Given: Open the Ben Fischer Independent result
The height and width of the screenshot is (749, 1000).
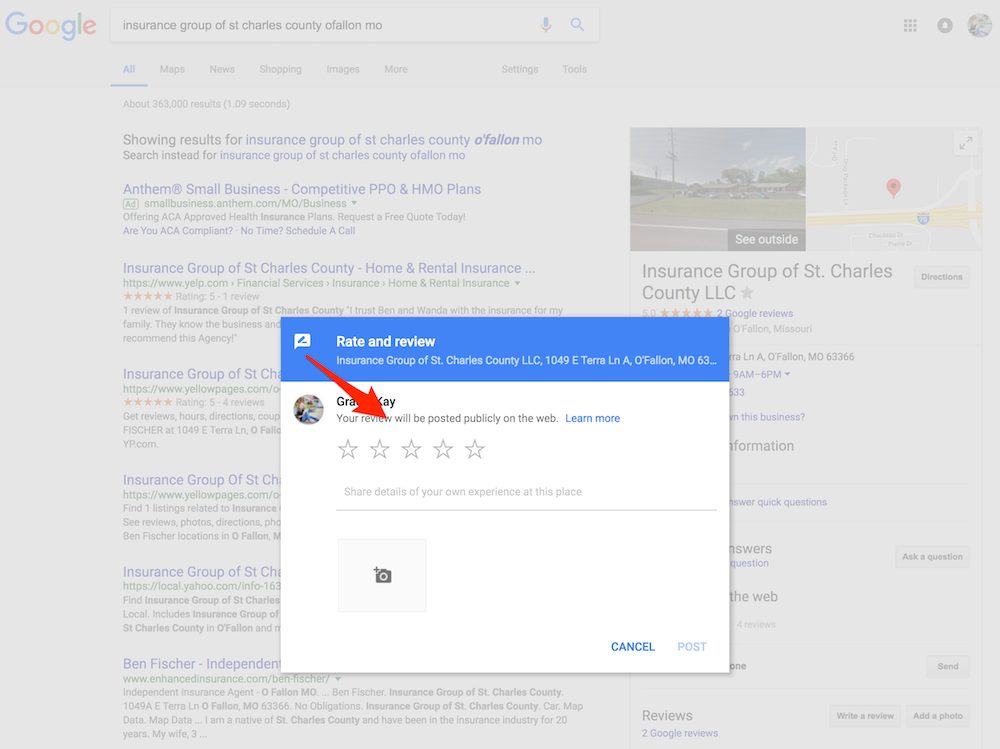Looking at the screenshot, I should tap(202, 664).
